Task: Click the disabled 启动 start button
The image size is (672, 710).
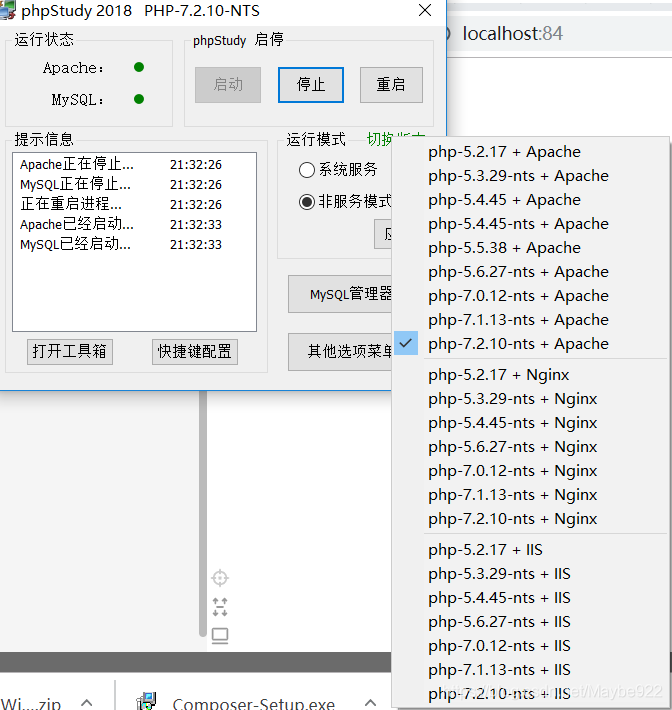Action: pos(228,85)
